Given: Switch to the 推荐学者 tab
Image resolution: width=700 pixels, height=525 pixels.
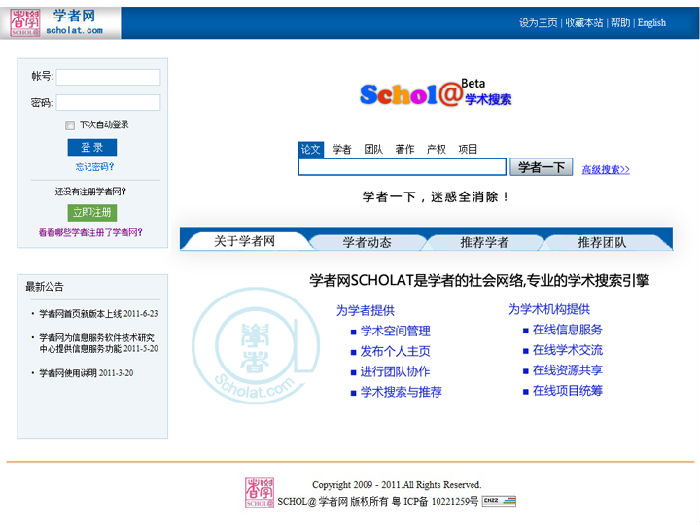Looking at the screenshot, I should (x=484, y=242).
